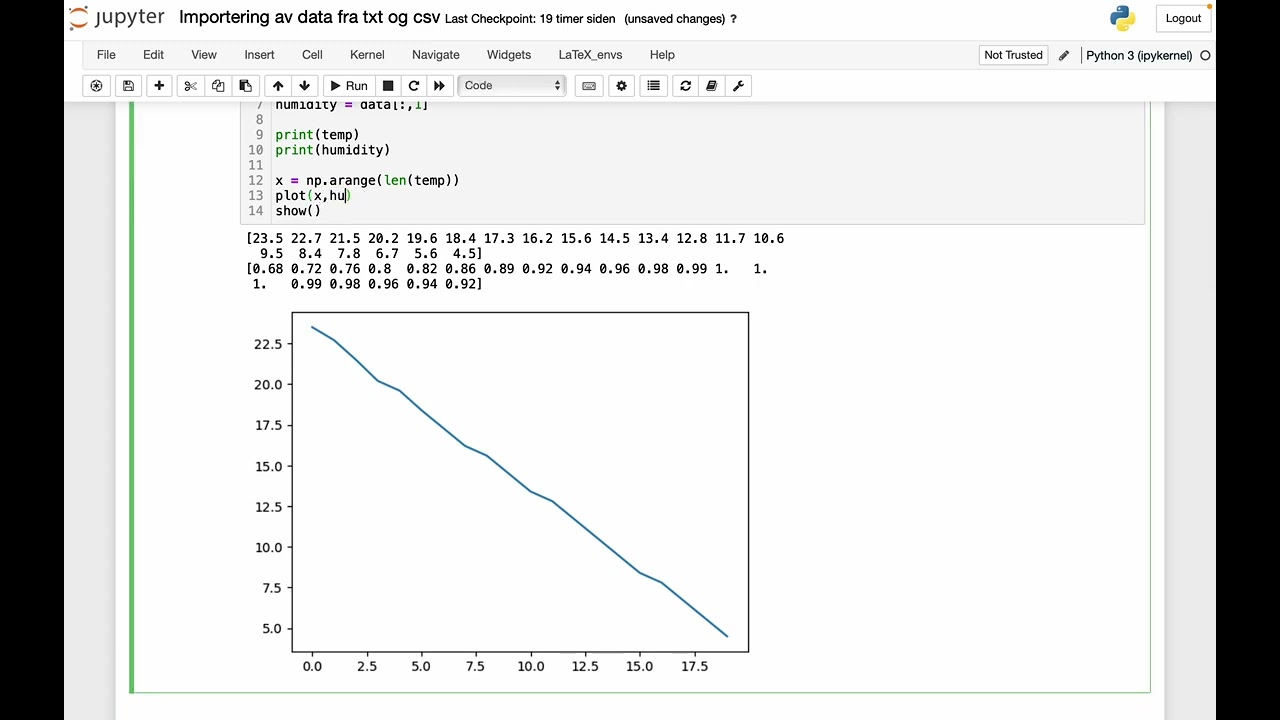Open the Edit menu

point(153,55)
